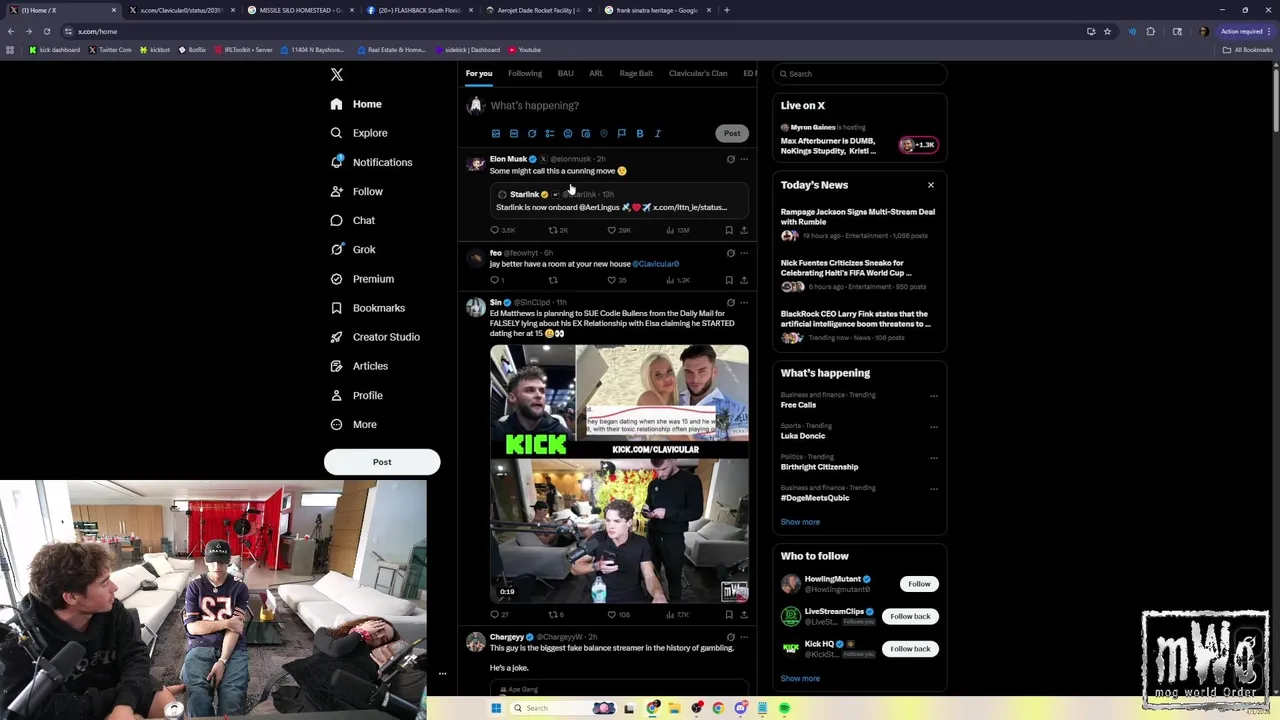Screen dimensions: 1280x720
Task: Expand the More menu in sidebar
Action: click(x=353, y=425)
